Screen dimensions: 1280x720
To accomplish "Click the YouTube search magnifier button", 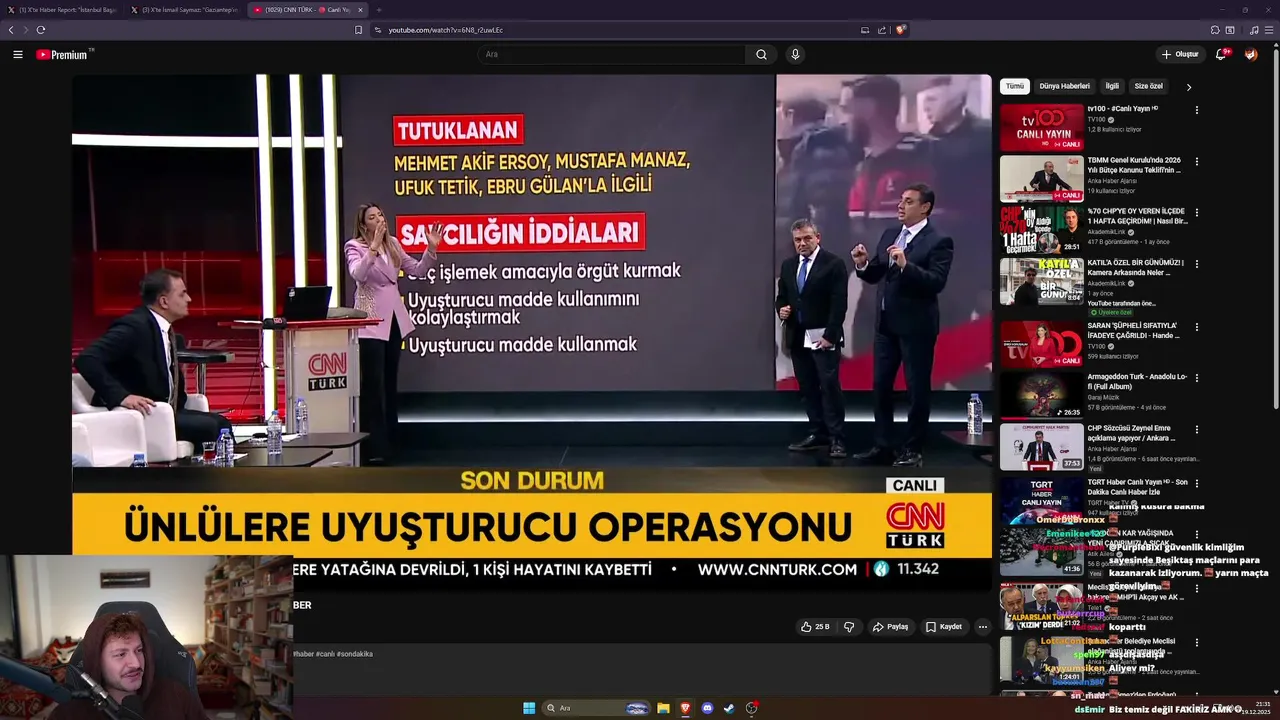I will coord(761,54).
